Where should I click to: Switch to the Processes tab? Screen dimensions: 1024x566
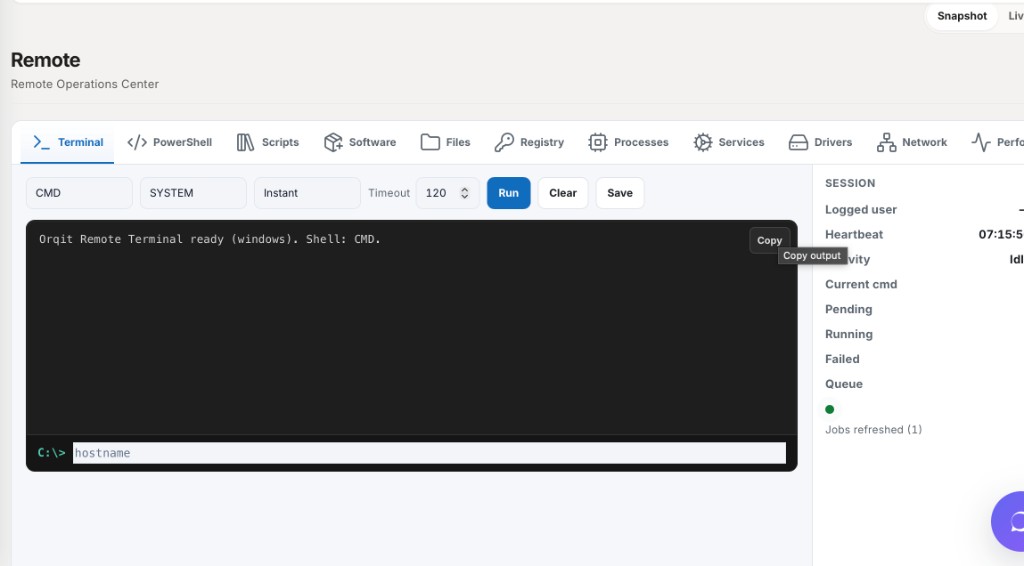(x=628, y=142)
